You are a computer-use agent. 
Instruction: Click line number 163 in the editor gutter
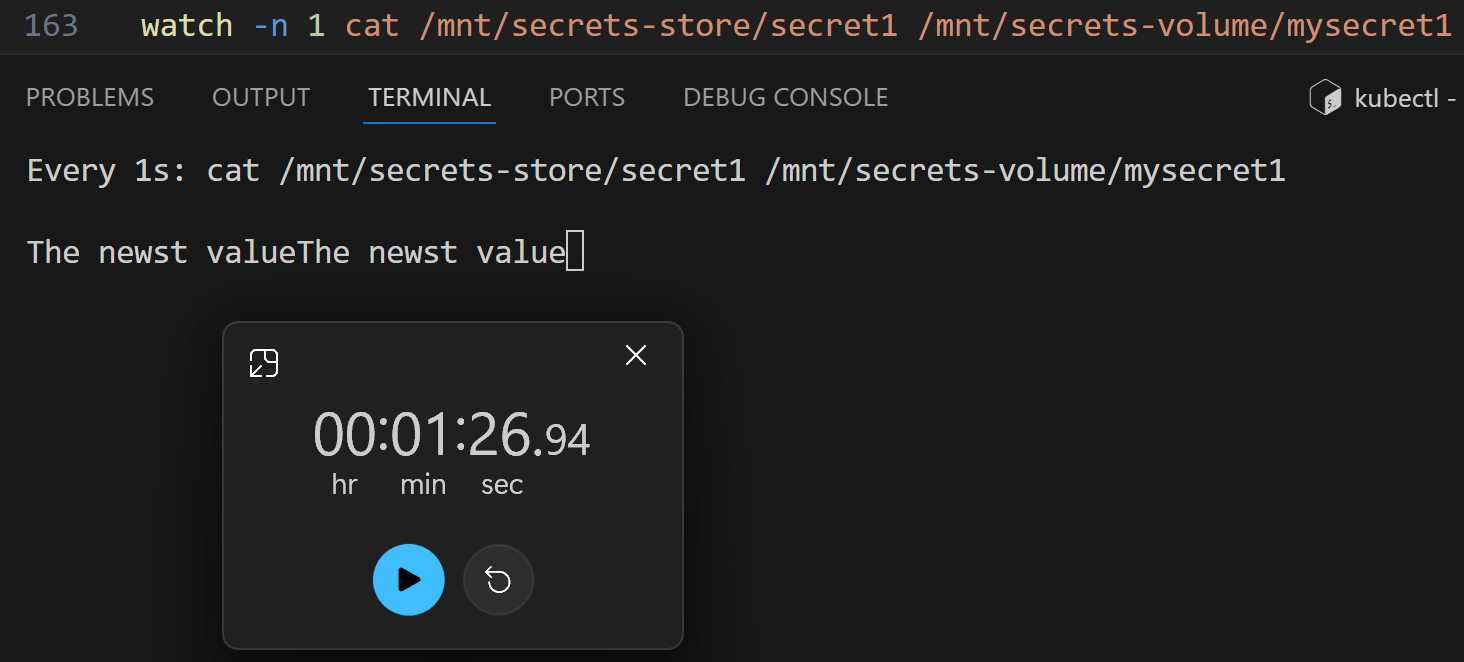[51, 25]
